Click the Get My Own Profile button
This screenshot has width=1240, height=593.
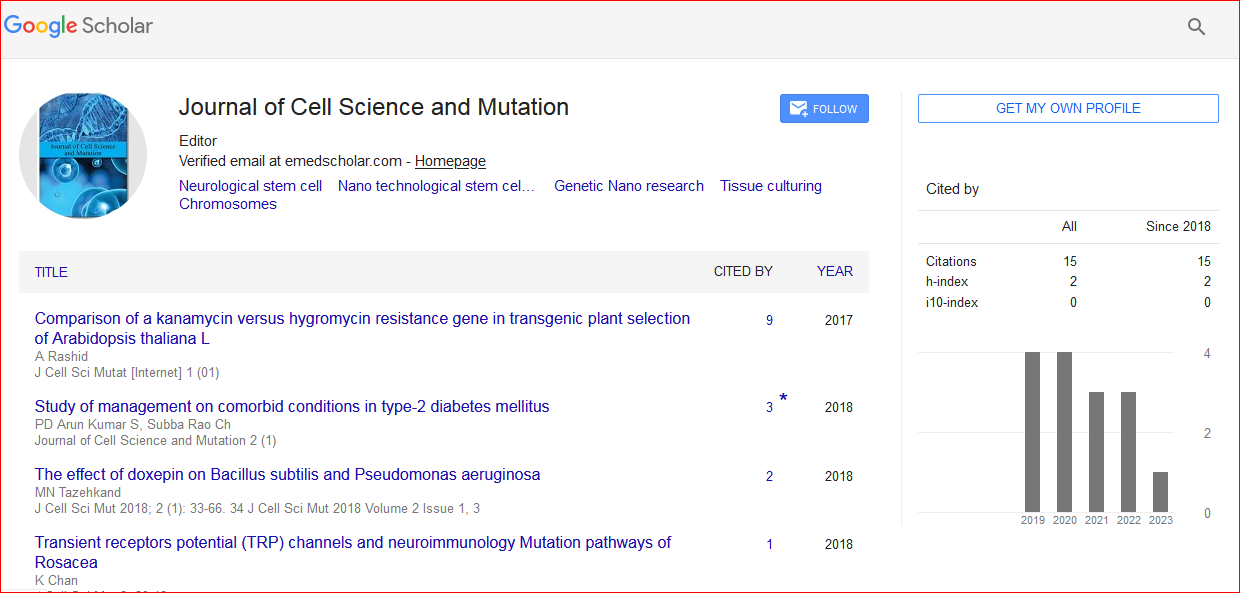pyautogui.click(x=1067, y=108)
